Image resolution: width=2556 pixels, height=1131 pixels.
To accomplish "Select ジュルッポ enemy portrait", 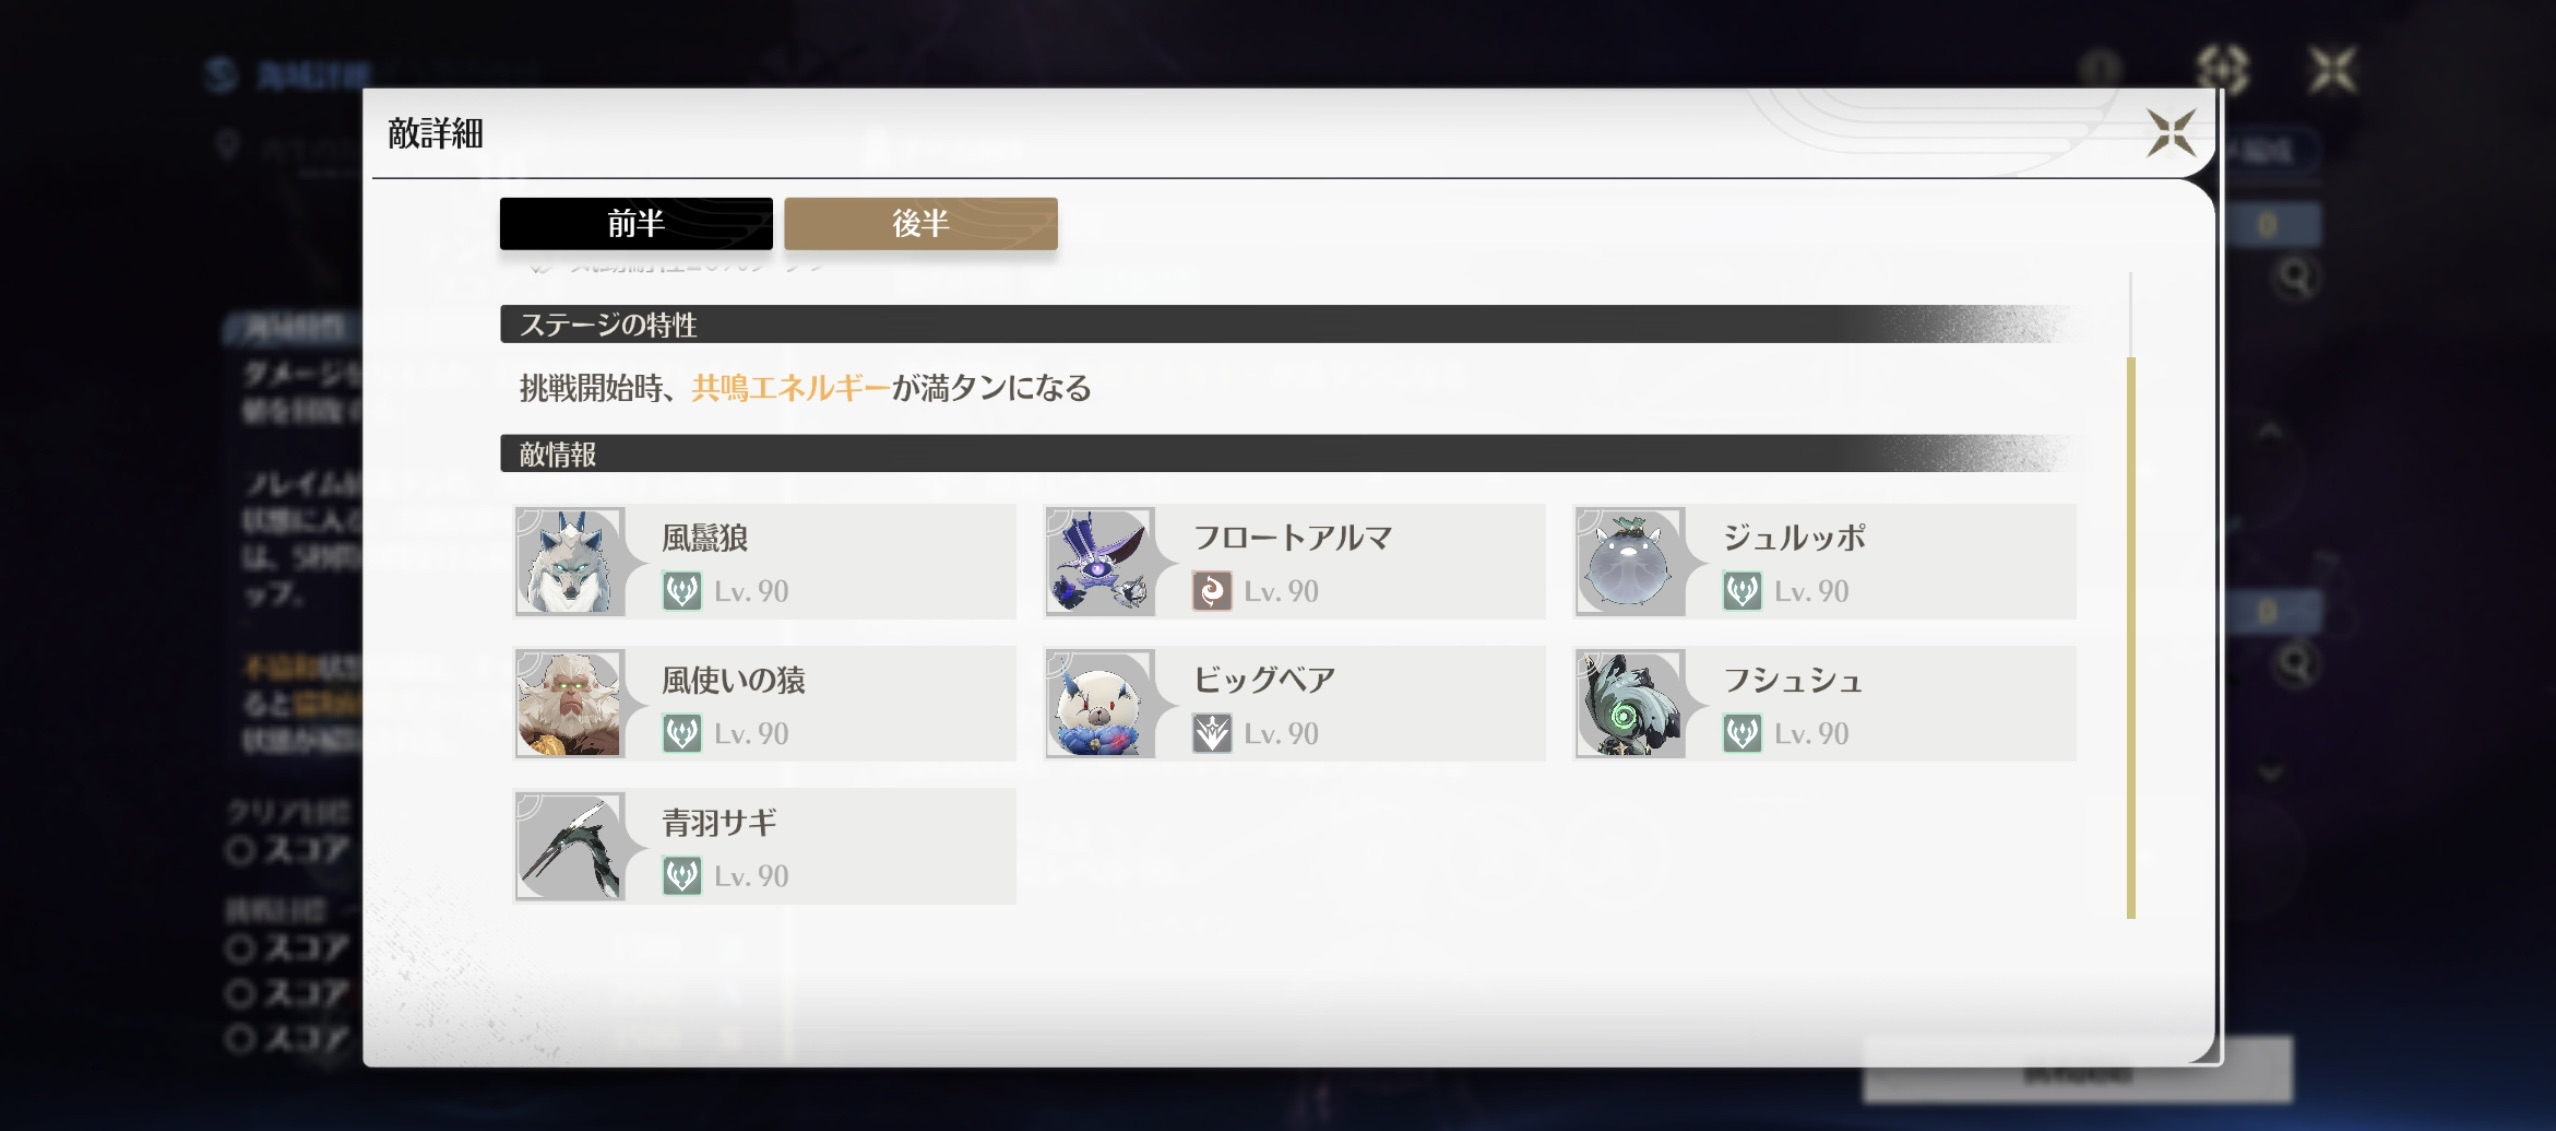I will (1630, 561).
